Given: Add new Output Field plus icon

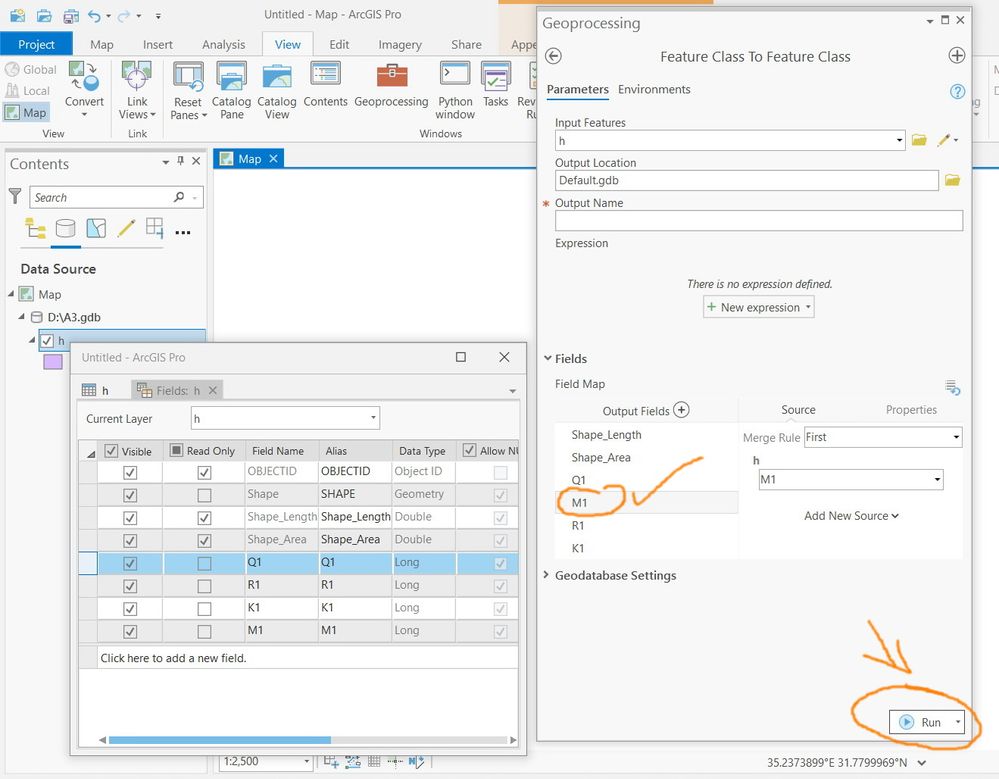Looking at the screenshot, I should tap(681, 410).
